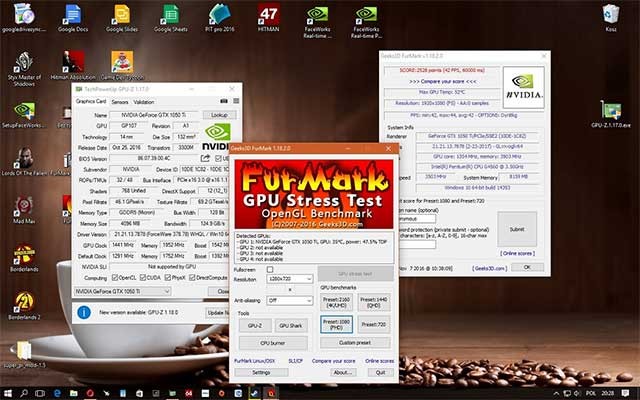Viewport: 640px width, 400px height.
Task: Start the CPU burner in FurMark
Action: [273, 343]
